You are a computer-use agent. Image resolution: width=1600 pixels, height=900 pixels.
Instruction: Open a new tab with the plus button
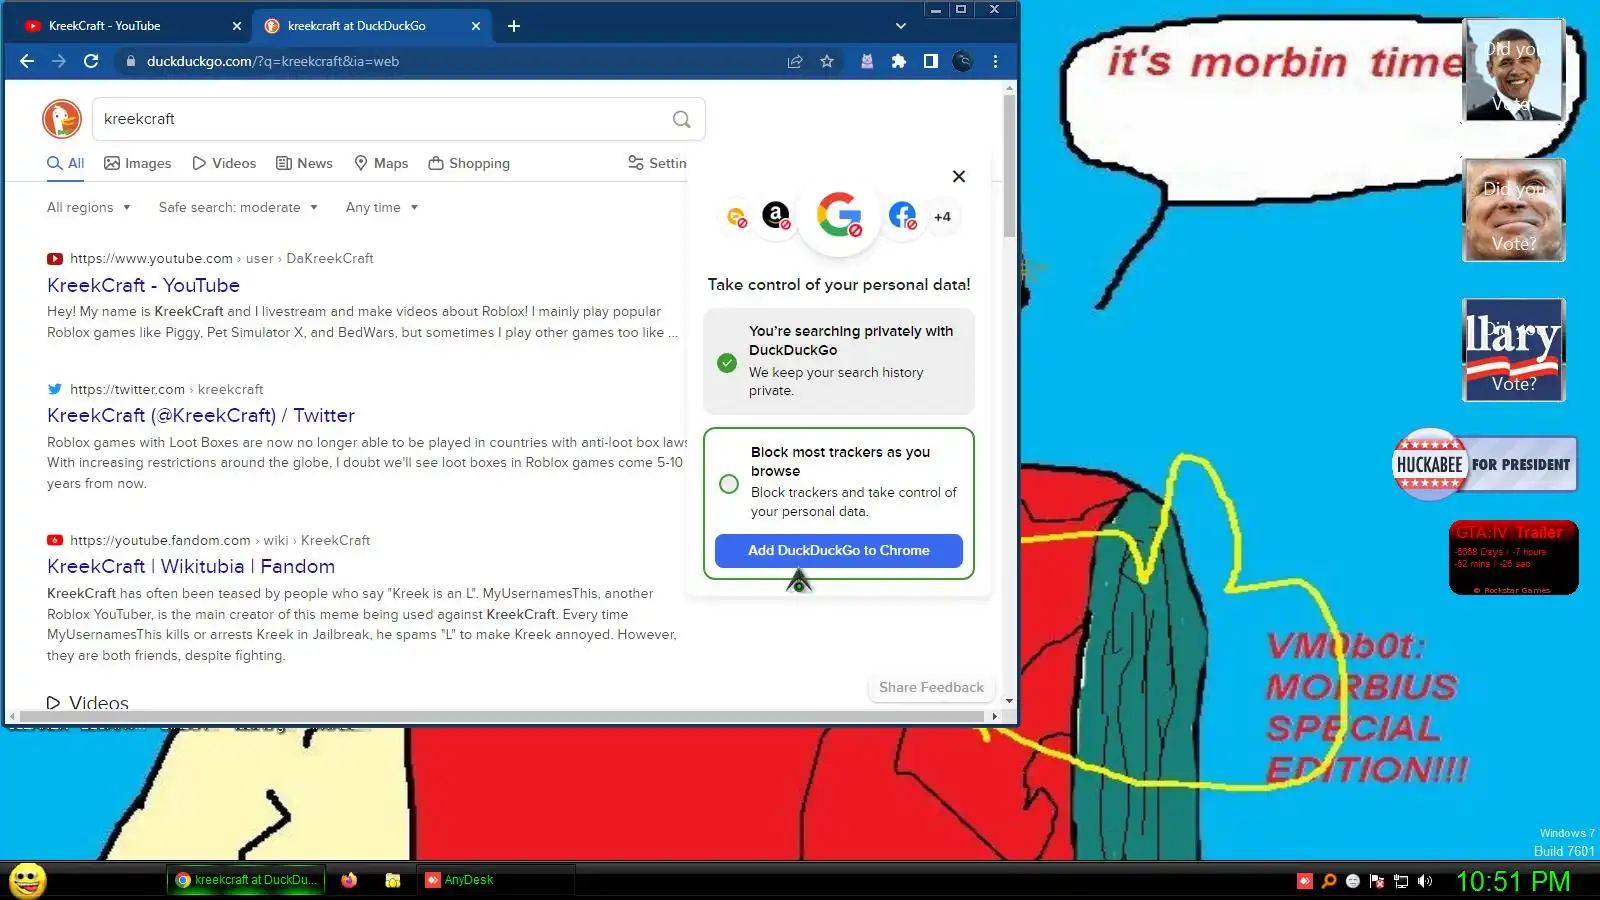click(514, 26)
